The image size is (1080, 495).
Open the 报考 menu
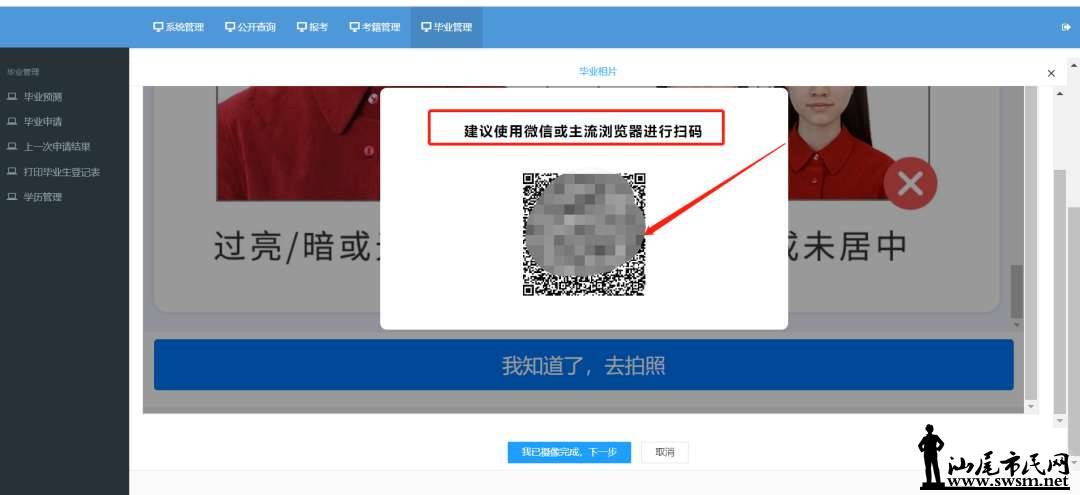click(x=312, y=28)
